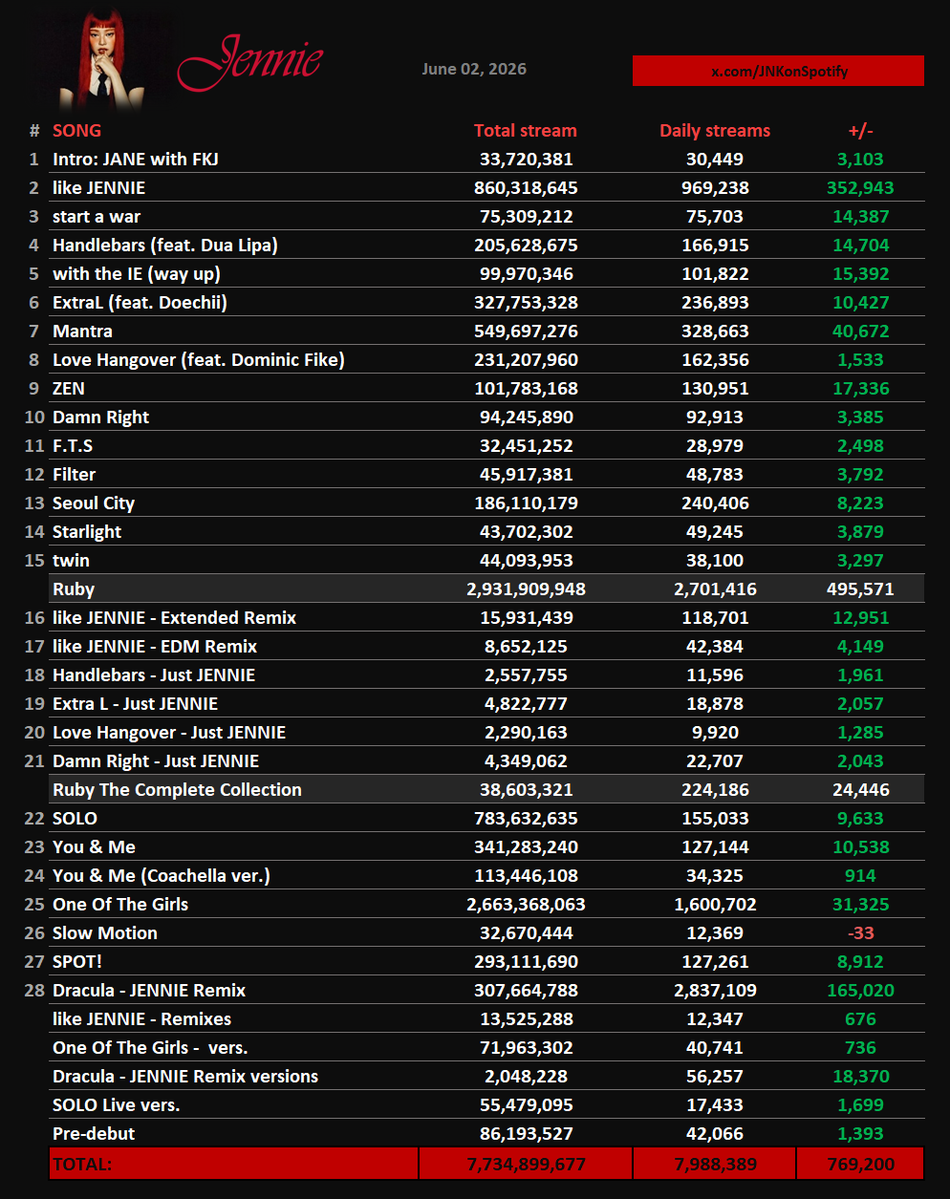
Task: Click the +/- column header
Action: click(861, 131)
